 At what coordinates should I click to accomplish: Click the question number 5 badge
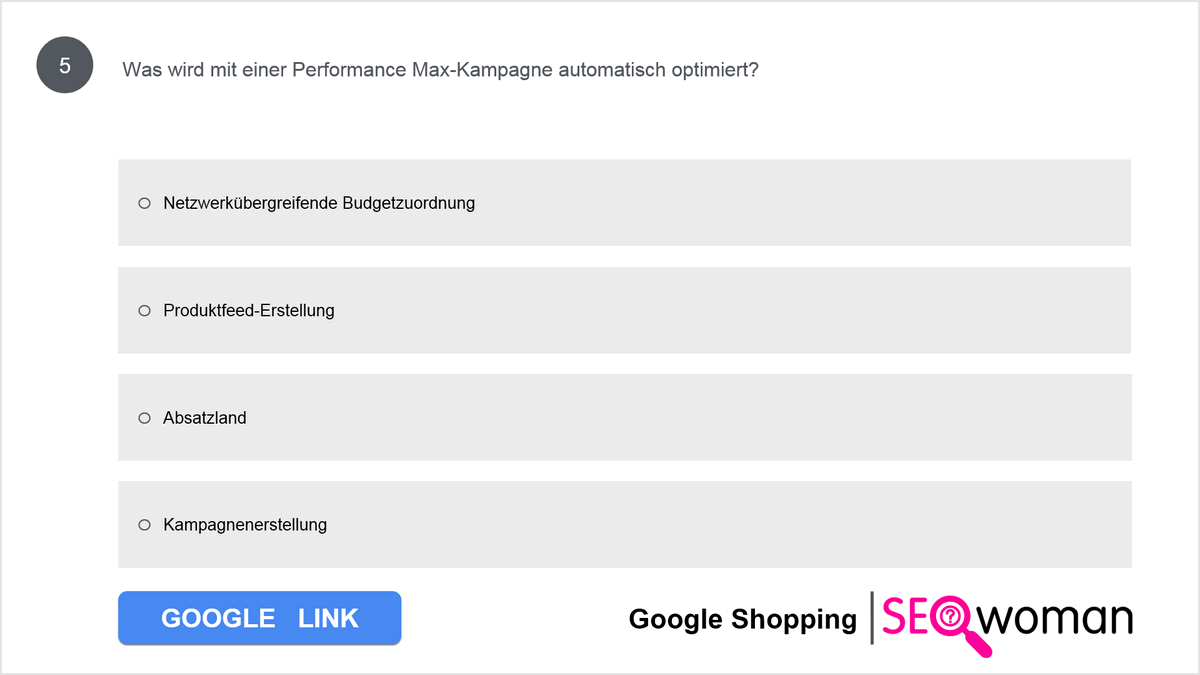(x=65, y=67)
